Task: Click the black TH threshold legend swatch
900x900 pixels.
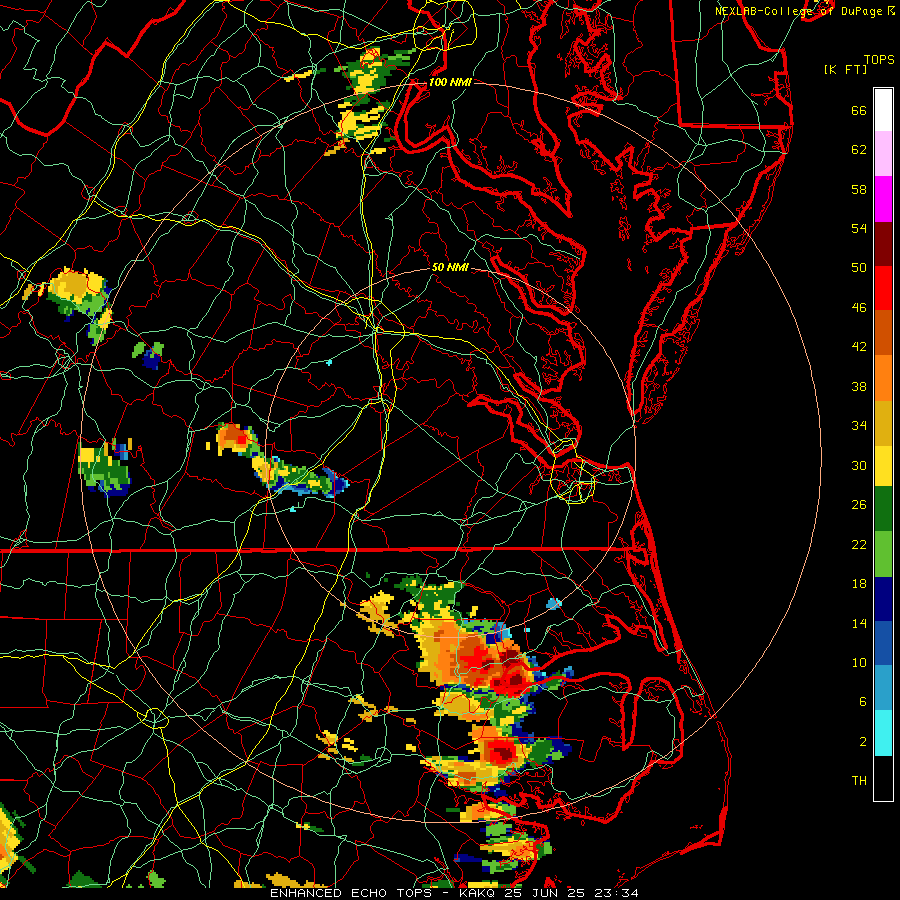Action: [883, 778]
